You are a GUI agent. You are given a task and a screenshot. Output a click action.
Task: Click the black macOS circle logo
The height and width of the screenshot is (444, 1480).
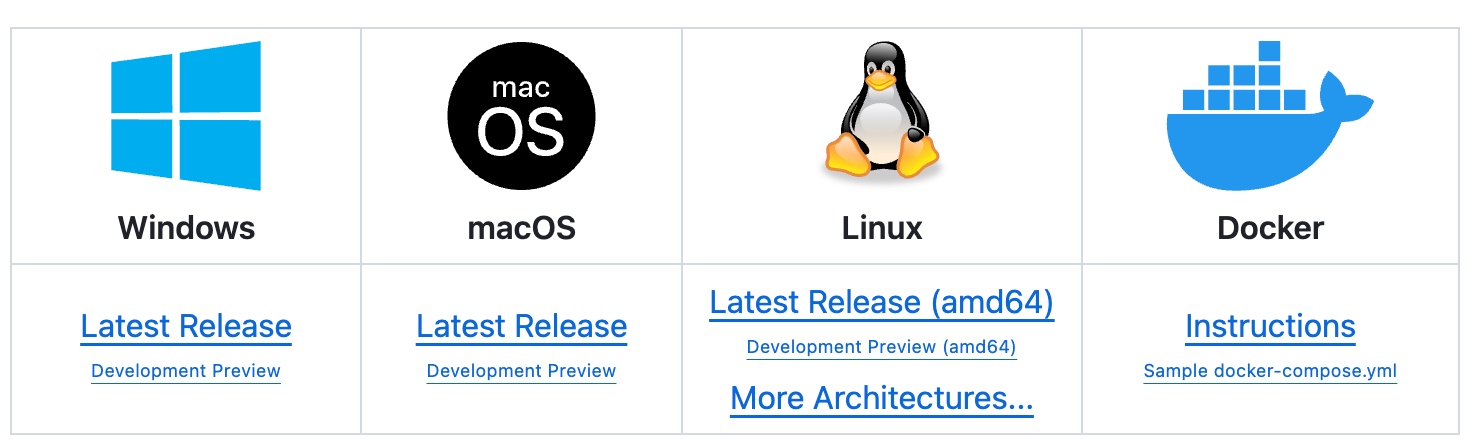coord(521,116)
